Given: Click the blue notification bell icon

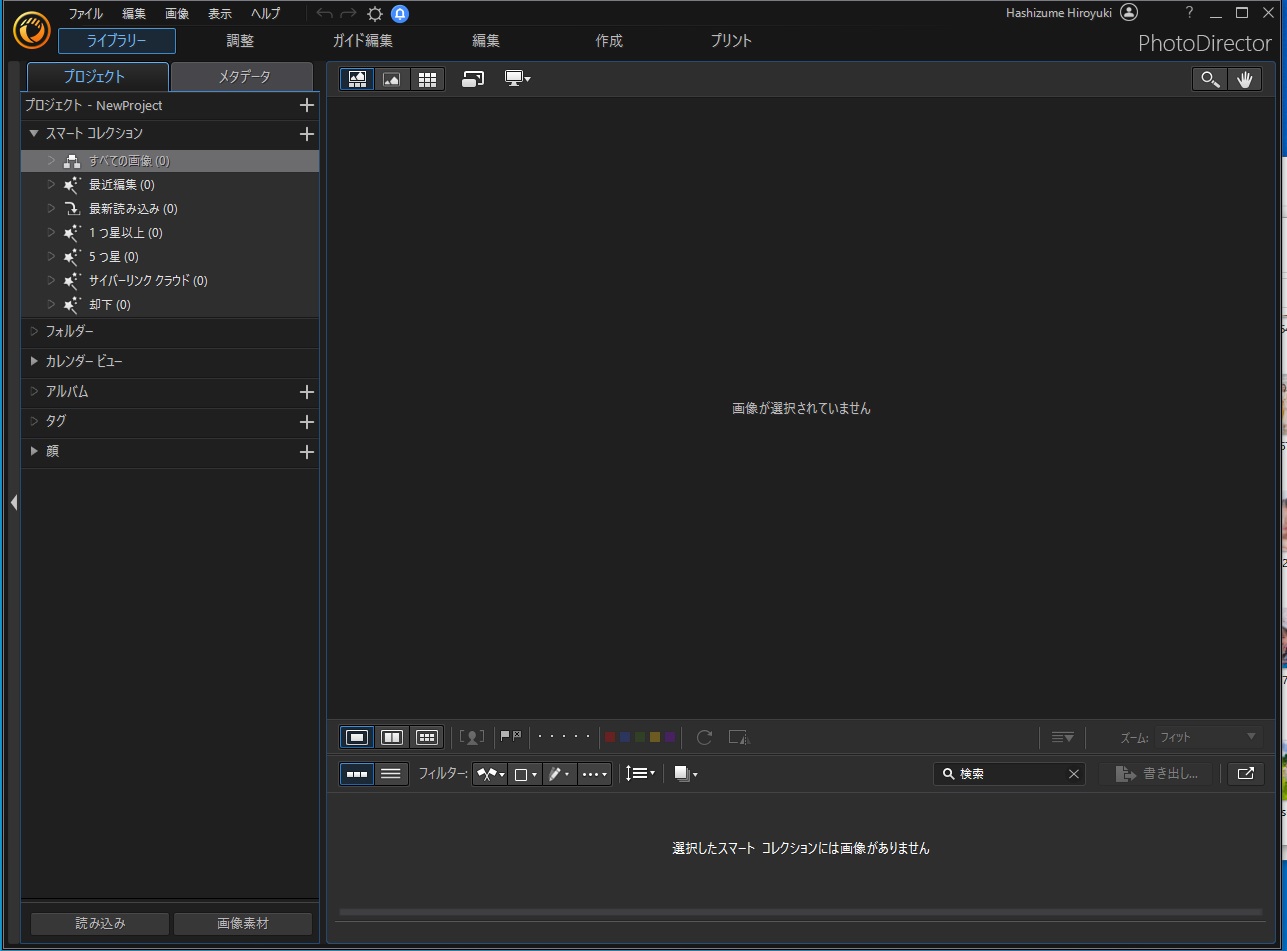Looking at the screenshot, I should [x=400, y=14].
